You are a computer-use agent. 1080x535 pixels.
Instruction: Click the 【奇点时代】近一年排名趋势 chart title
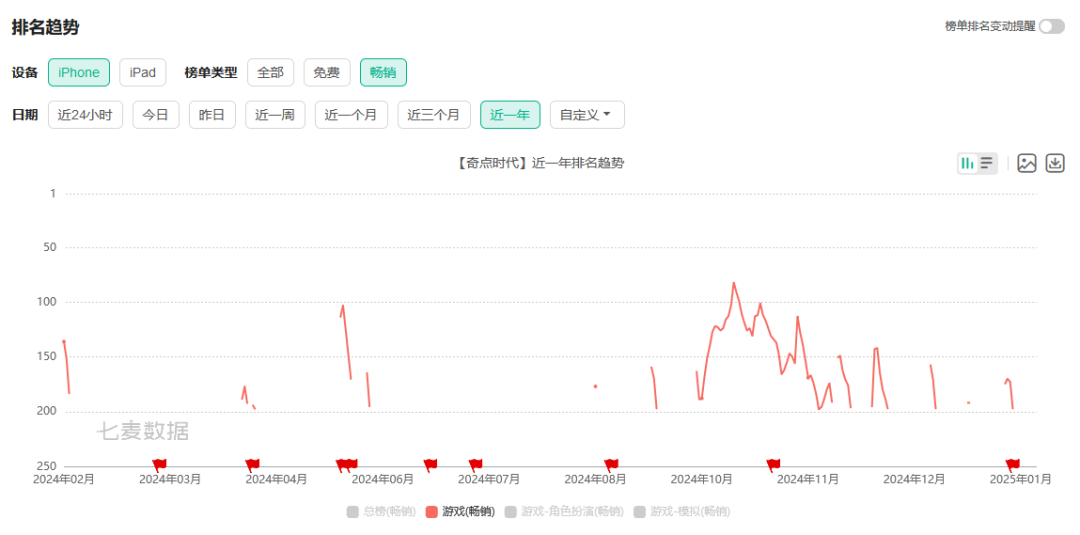click(x=539, y=163)
